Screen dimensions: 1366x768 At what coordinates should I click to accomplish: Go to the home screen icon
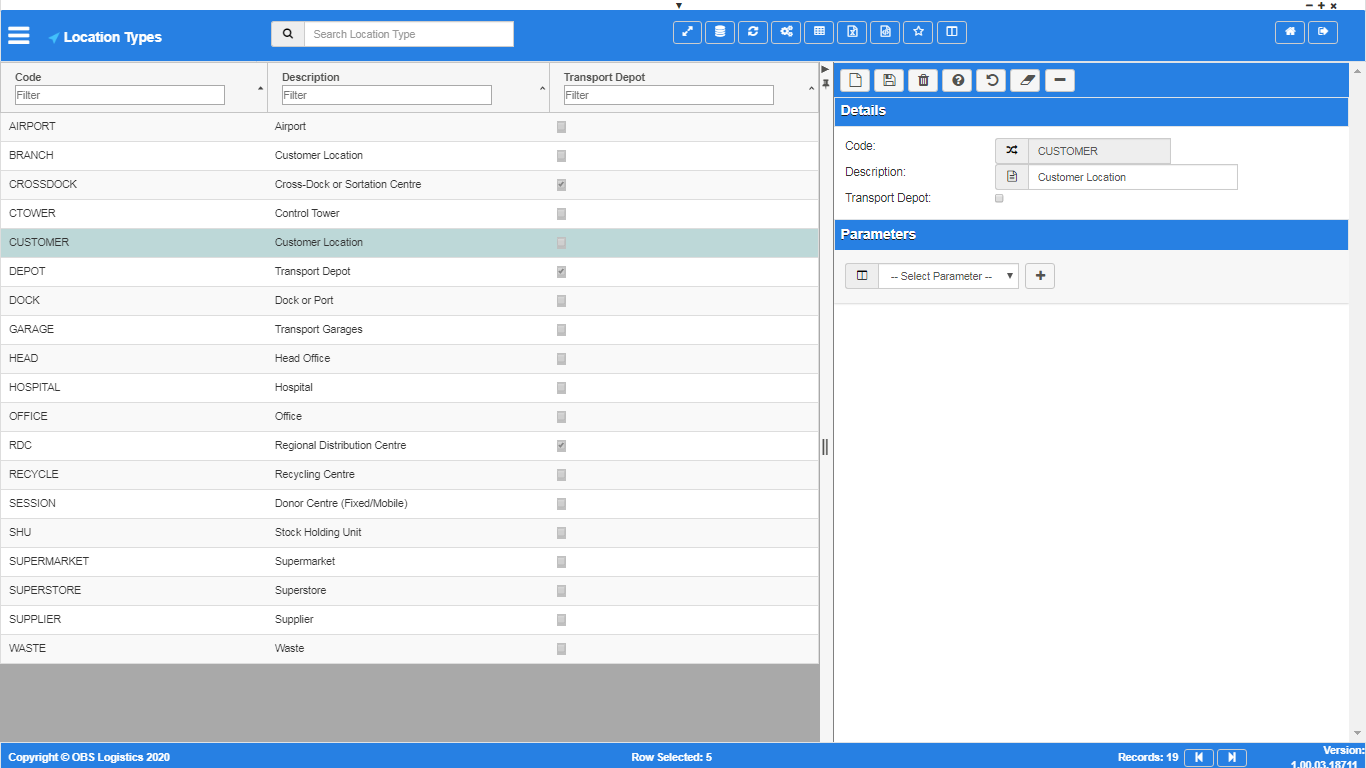tap(1290, 32)
